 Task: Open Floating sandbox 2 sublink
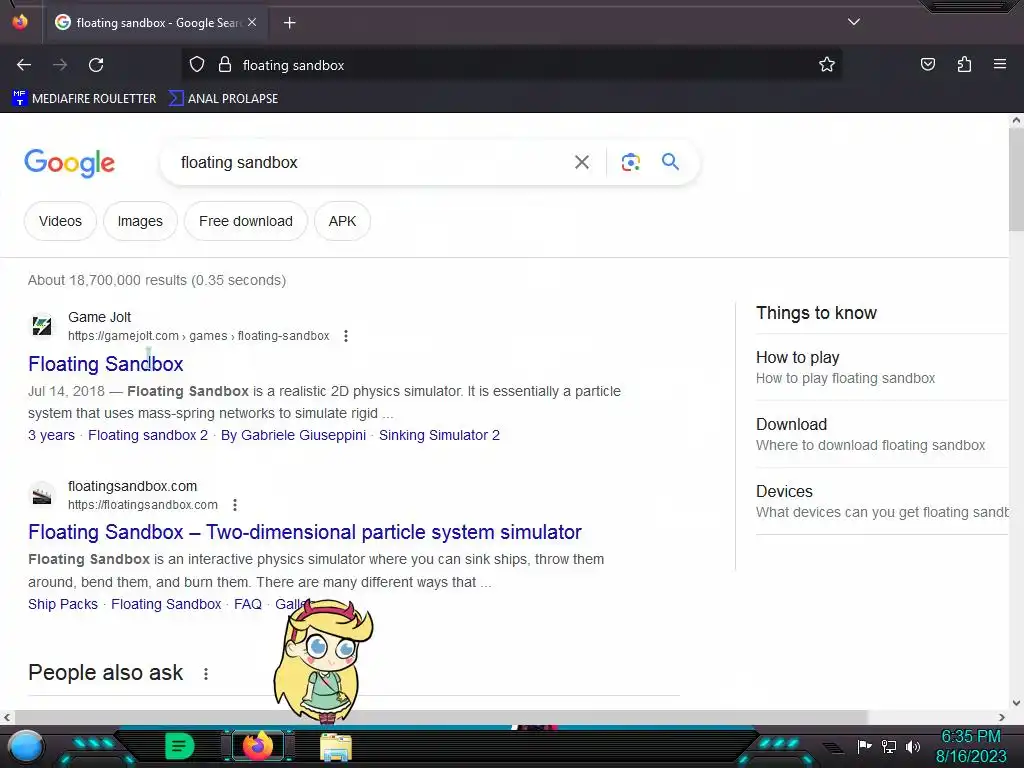(x=148, y=435)
